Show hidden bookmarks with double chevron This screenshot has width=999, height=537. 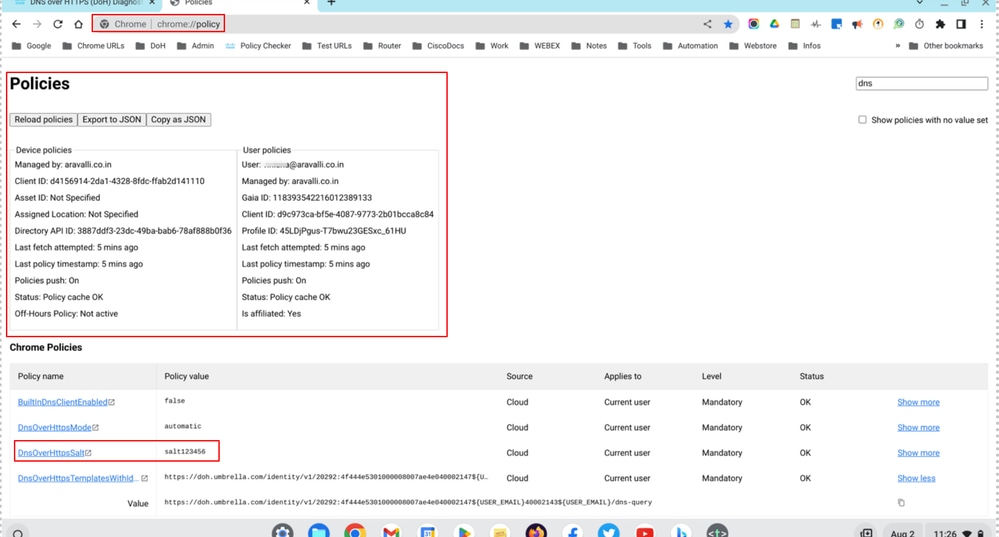coord(898,46)
